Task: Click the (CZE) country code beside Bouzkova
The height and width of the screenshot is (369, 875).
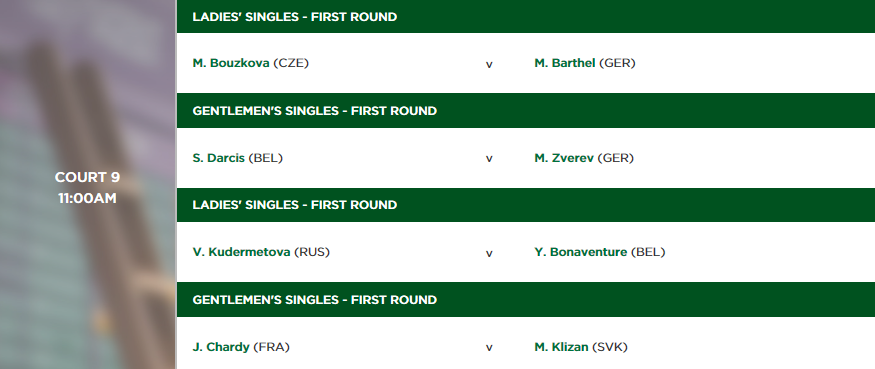Action: click(x=291, y=63)
